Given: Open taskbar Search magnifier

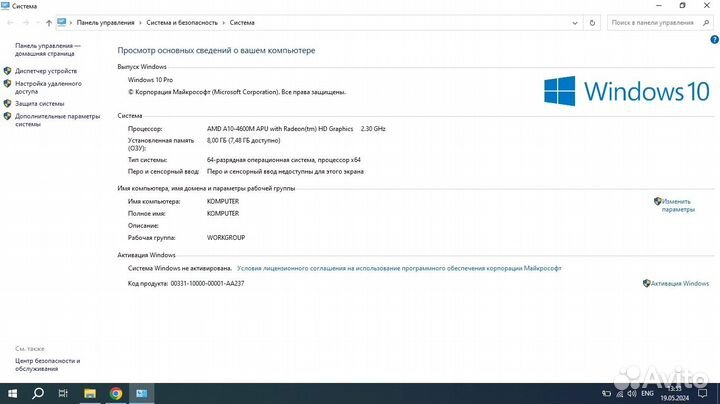Looking at the screenshot, I should pos(38,393).
